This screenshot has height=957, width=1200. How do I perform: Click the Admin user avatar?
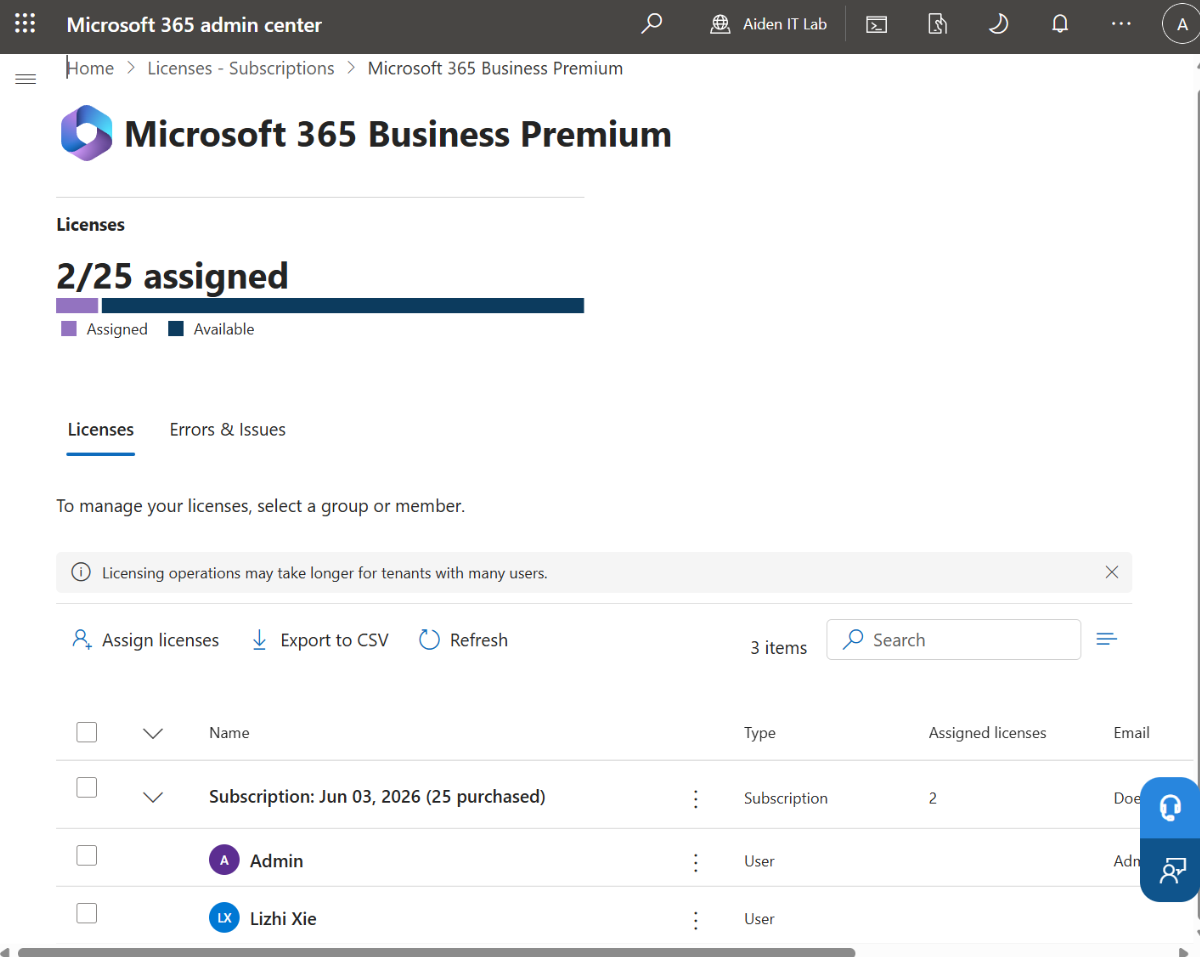point(224,860)
